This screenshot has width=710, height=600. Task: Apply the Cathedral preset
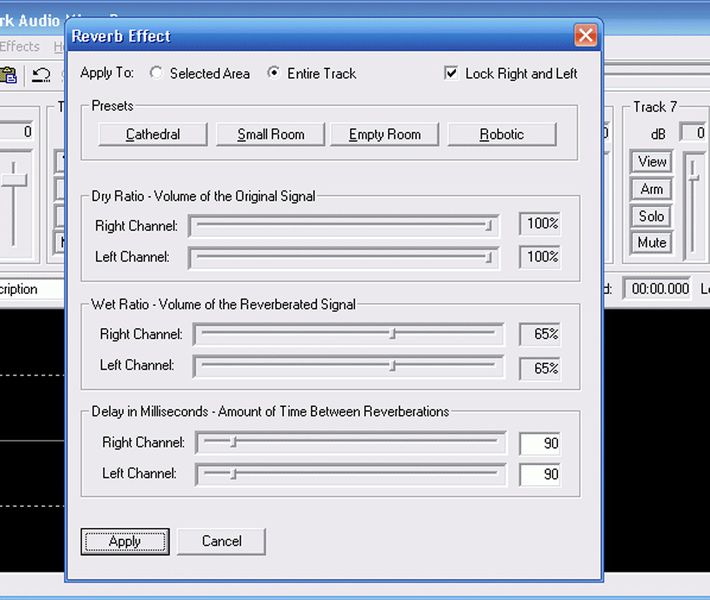coord(153,134)
